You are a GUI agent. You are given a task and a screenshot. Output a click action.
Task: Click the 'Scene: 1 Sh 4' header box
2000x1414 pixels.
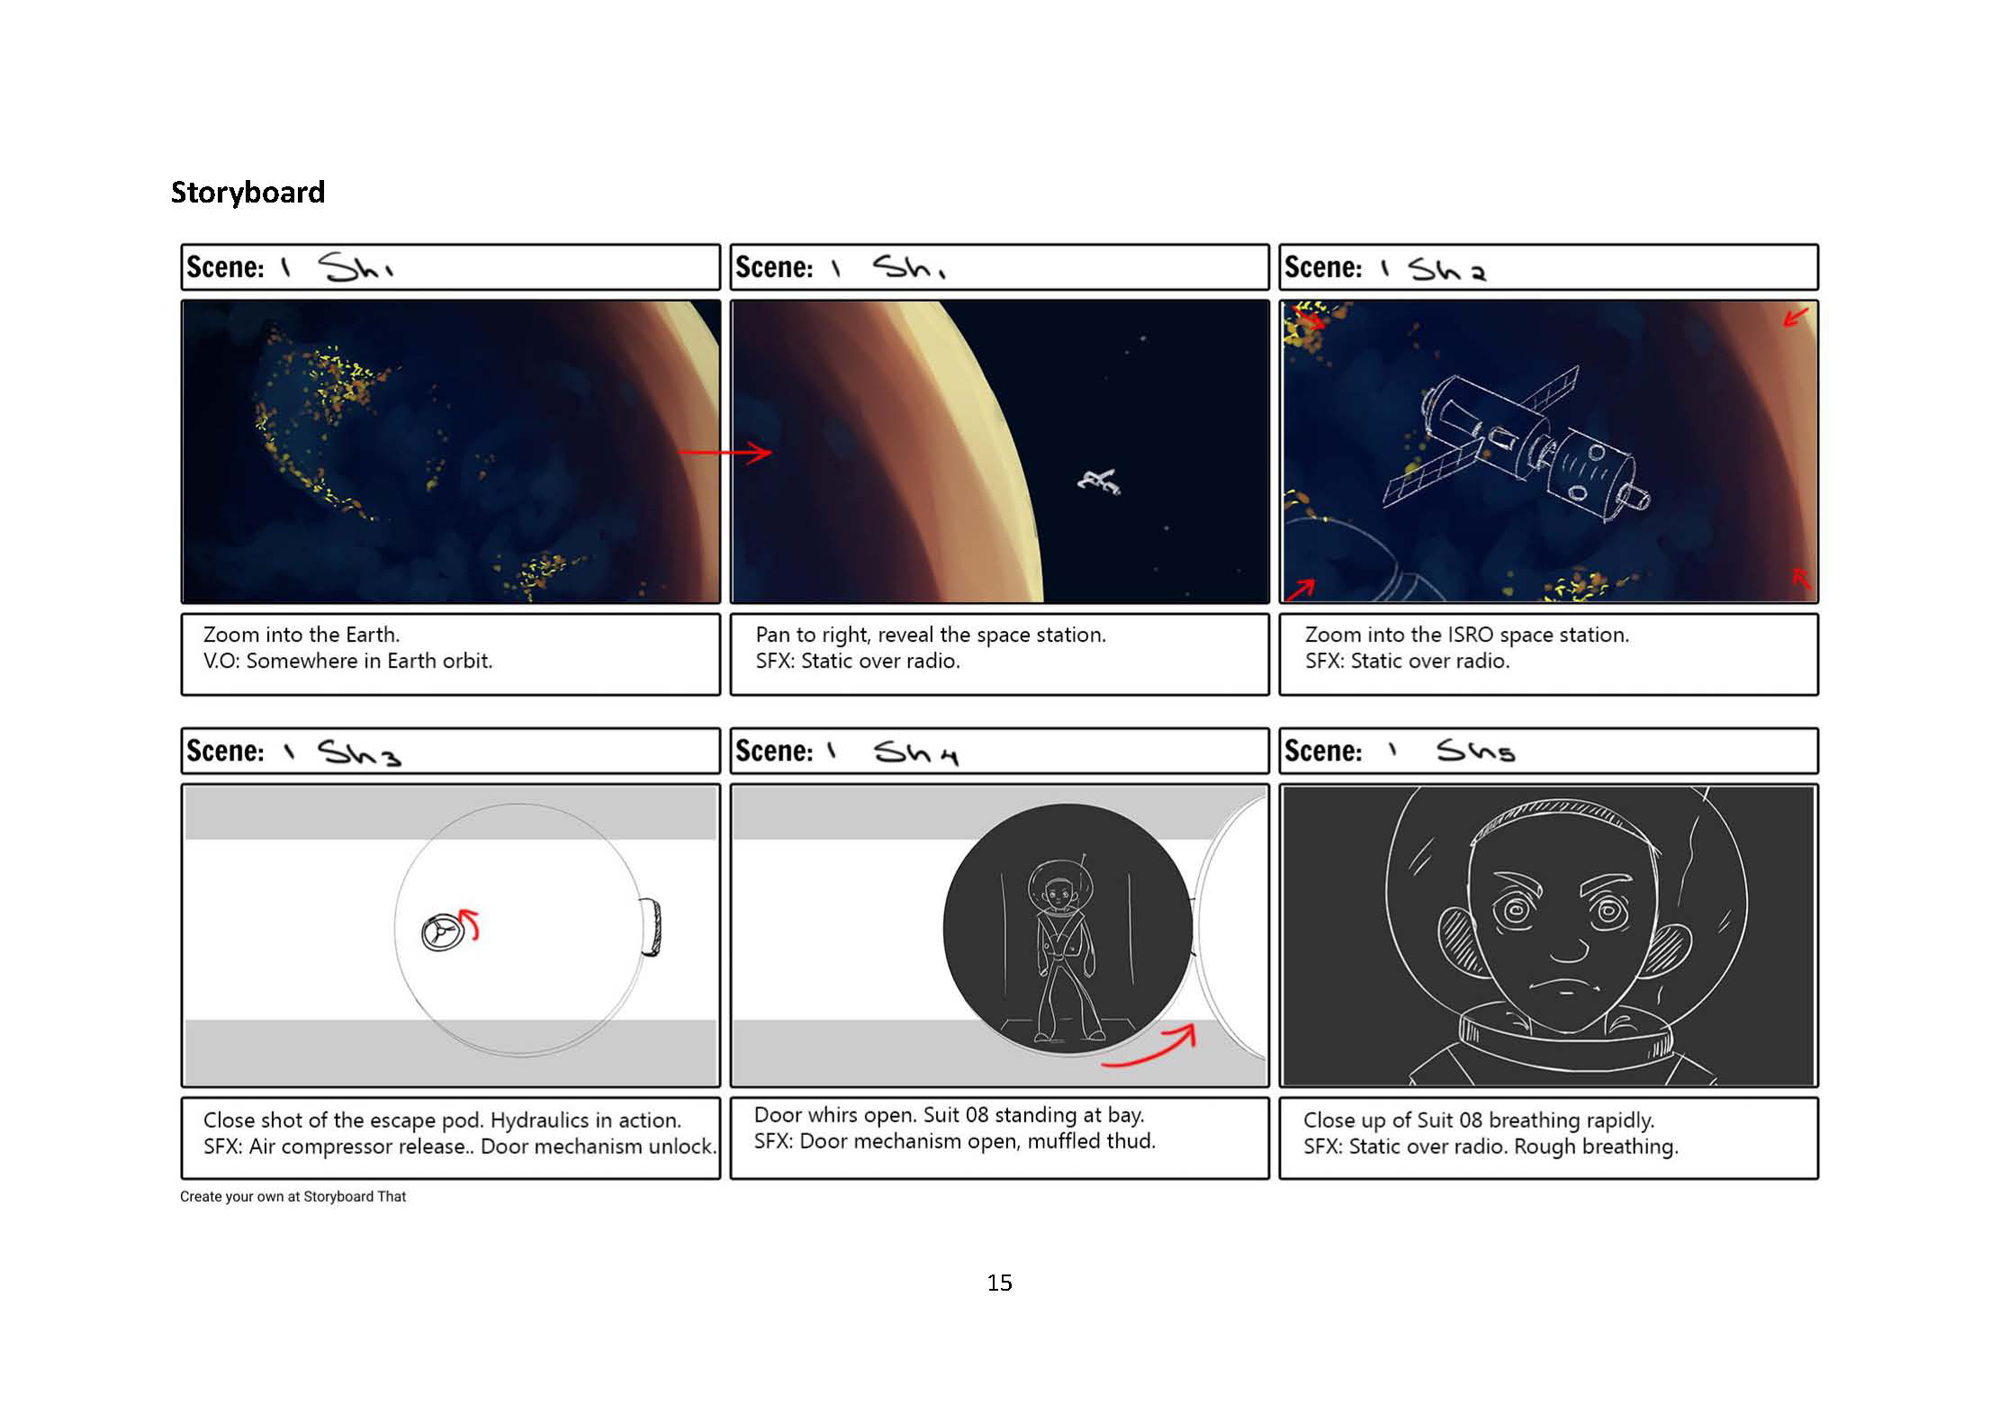(999, 751)
